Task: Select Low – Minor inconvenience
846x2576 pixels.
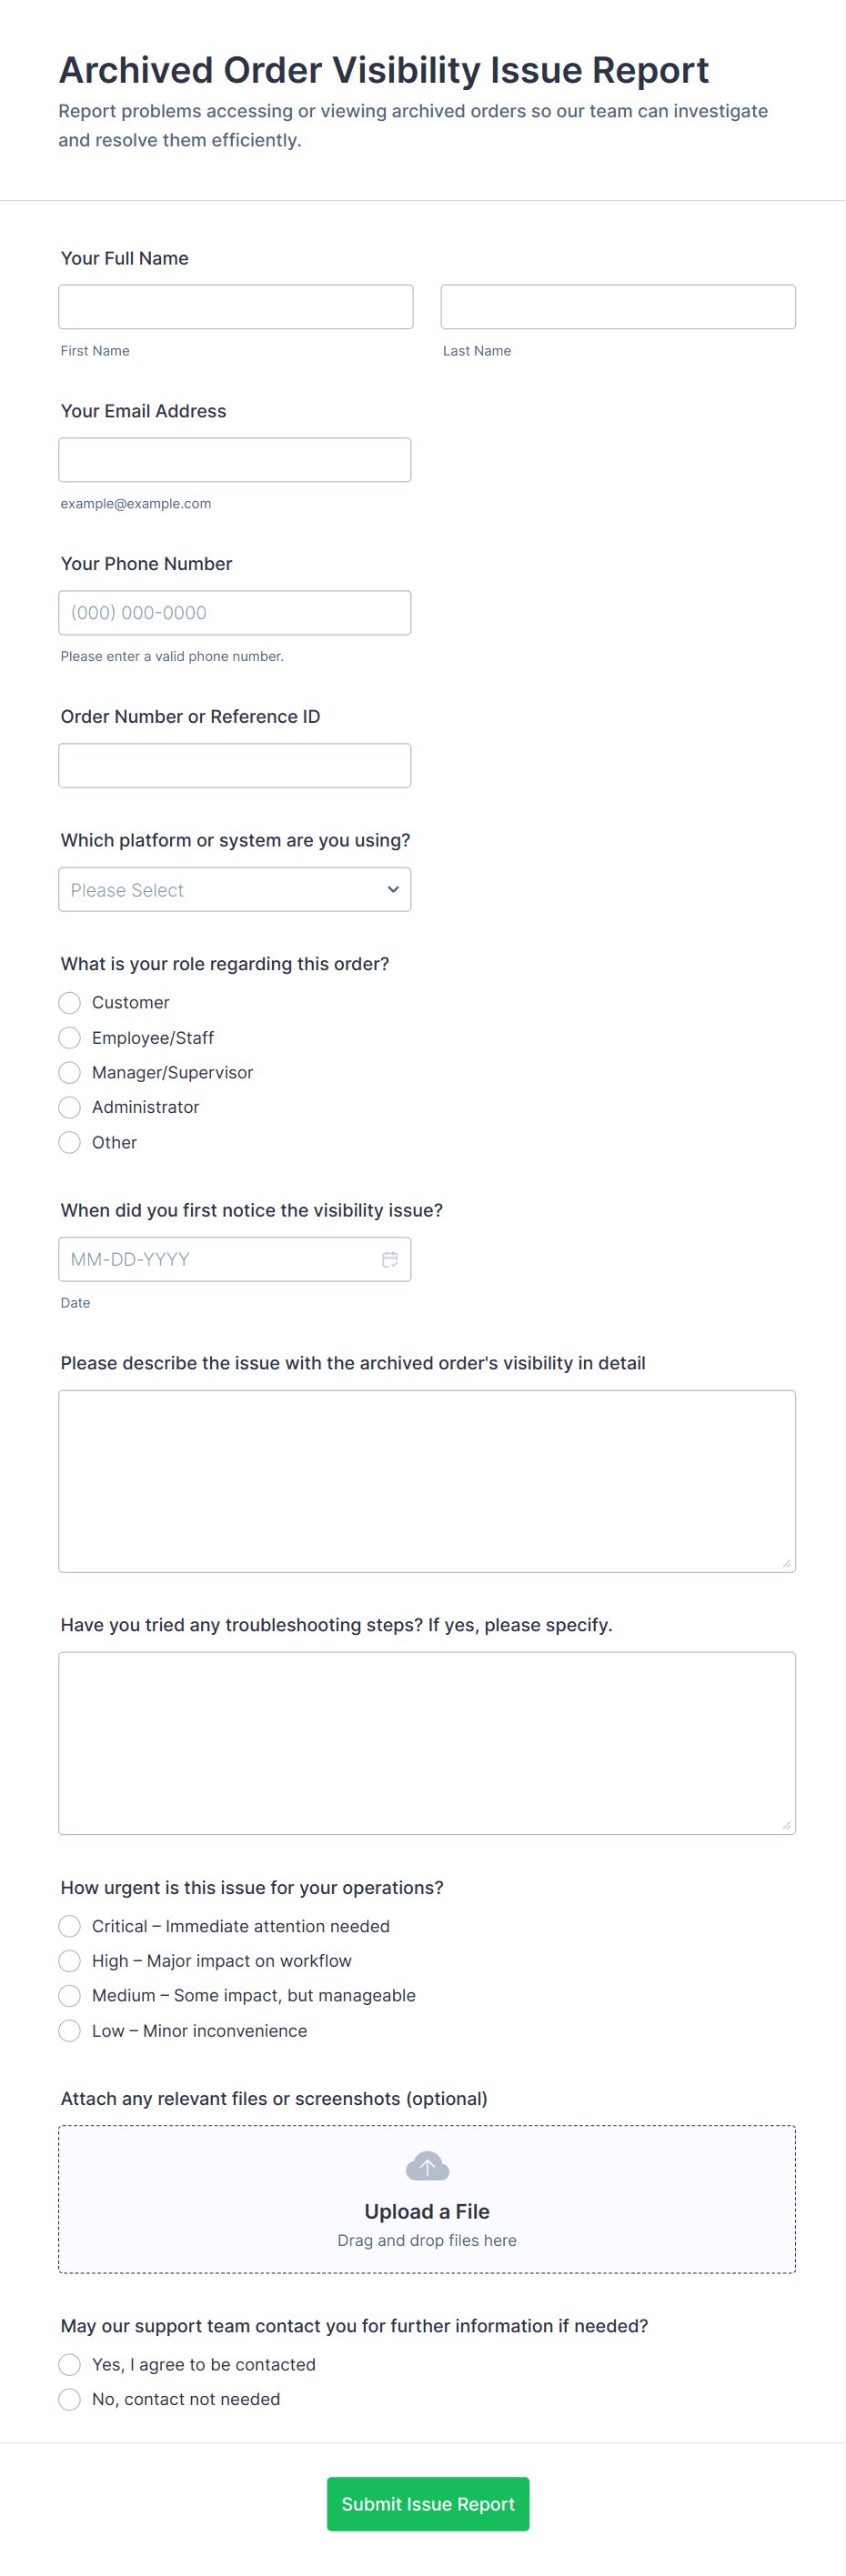Action: point(70,2030)
